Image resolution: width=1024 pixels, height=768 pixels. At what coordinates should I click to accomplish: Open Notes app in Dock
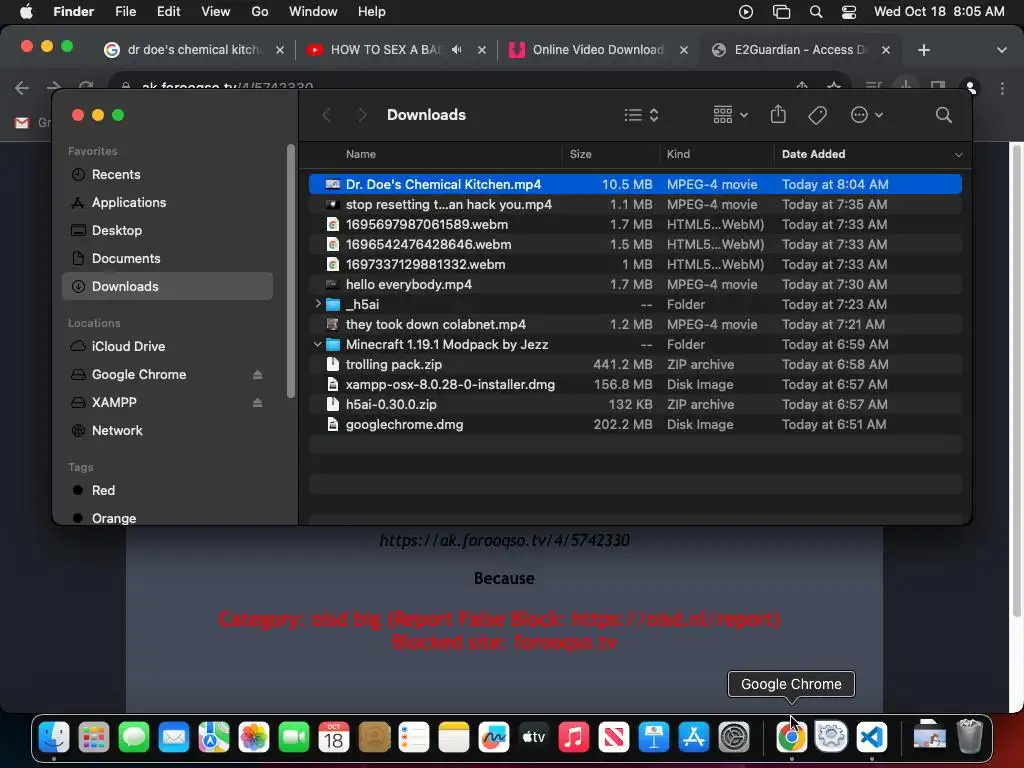tap(454, 737)
